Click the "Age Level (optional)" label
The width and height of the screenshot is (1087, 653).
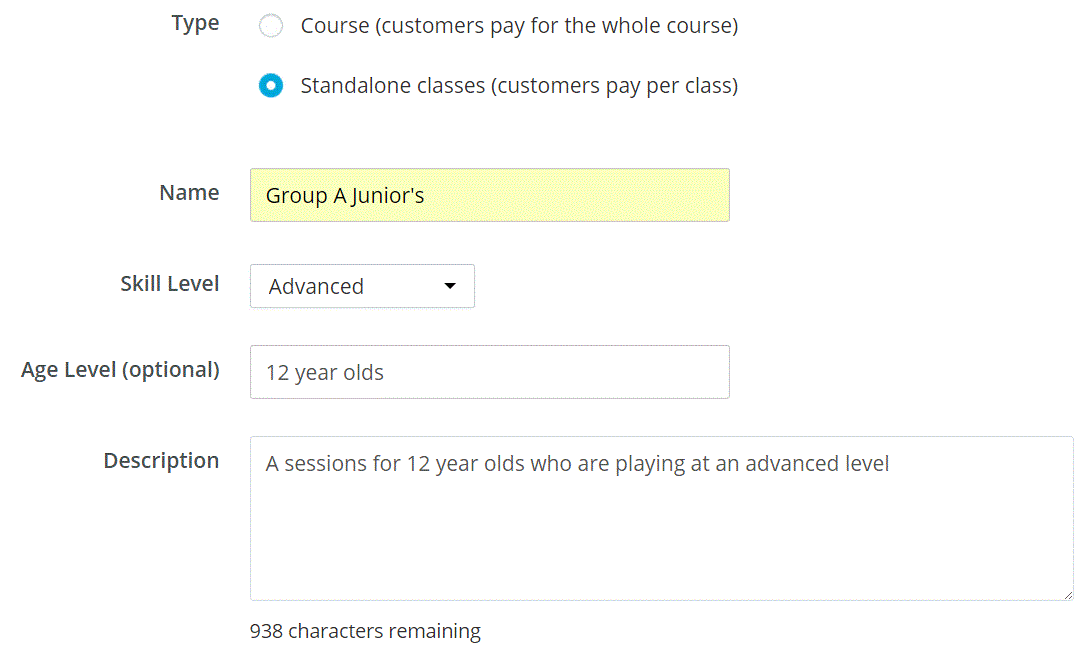[120, 370]
